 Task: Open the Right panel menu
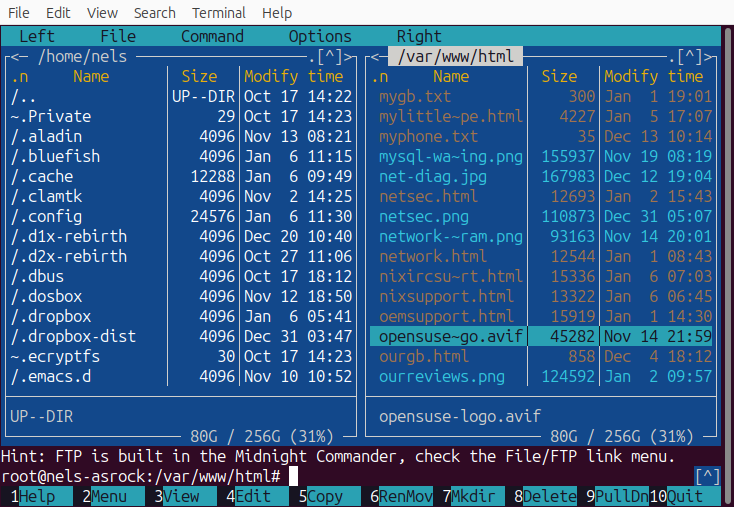pyautogui.click(x=419, y=36)
